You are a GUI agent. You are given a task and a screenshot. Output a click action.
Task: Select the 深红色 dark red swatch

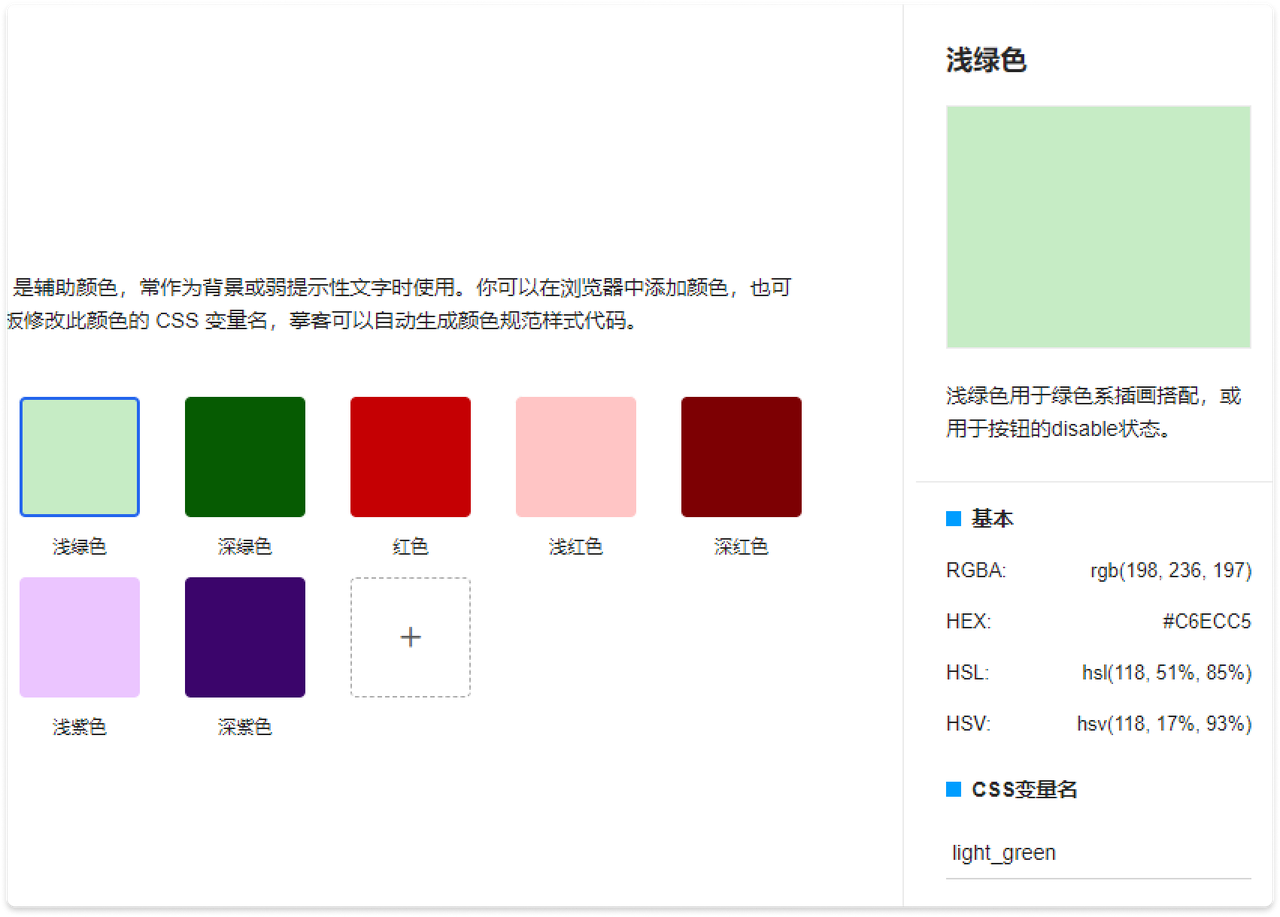pos(741,457)
